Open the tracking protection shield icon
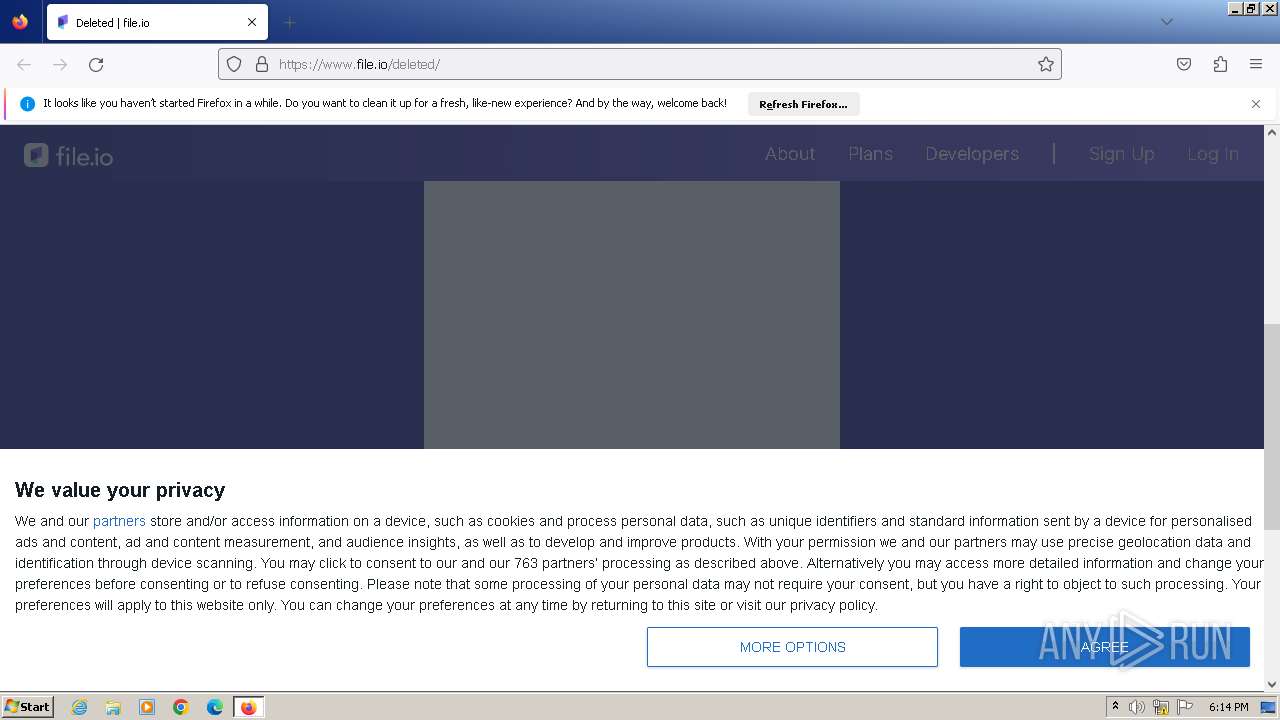Viewport: 1280px width, 720px height. 234,64
